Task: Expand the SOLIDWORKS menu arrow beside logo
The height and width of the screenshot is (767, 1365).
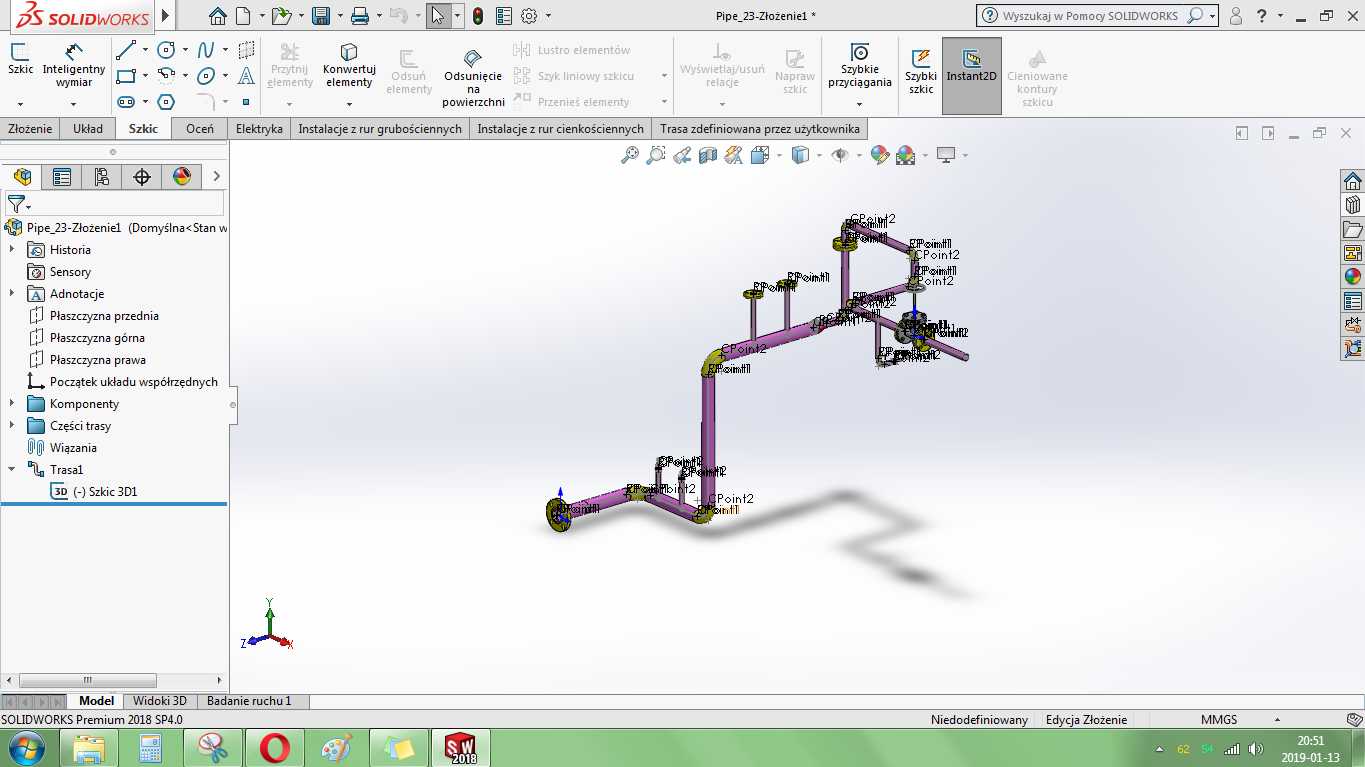Action: point(165,17)
